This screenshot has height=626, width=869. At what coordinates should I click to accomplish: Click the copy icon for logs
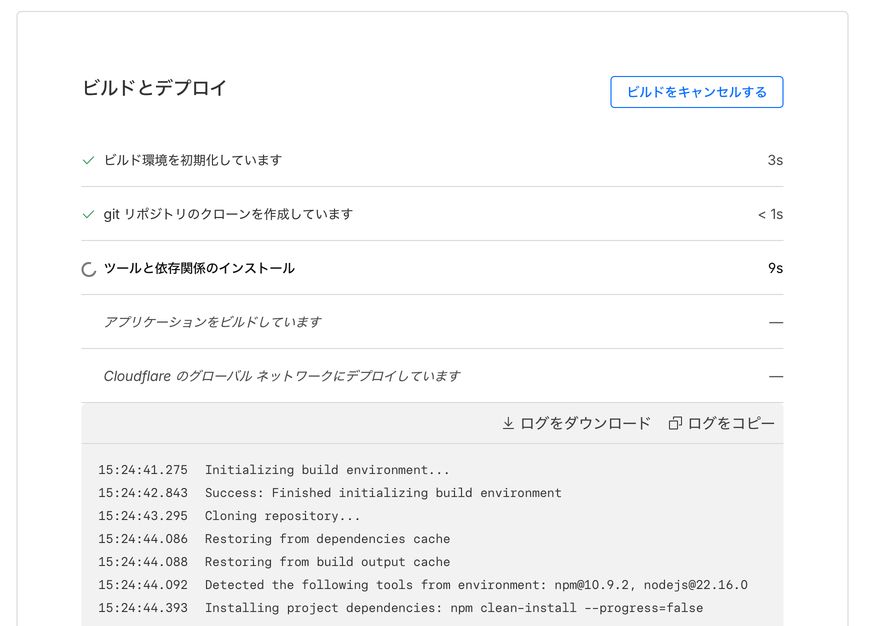click(x=675, y=424)
